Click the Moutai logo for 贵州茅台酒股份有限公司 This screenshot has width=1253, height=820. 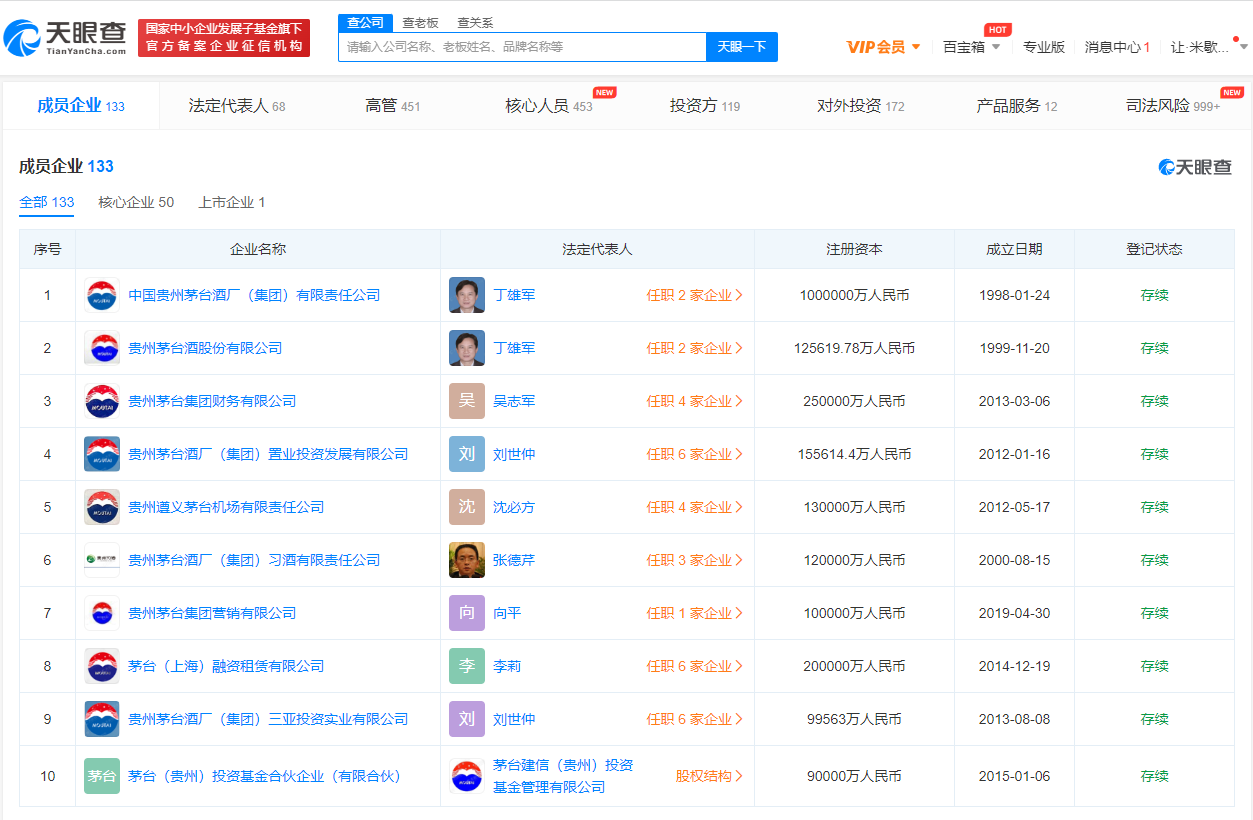pyautogui.click(x=102, y=348)
